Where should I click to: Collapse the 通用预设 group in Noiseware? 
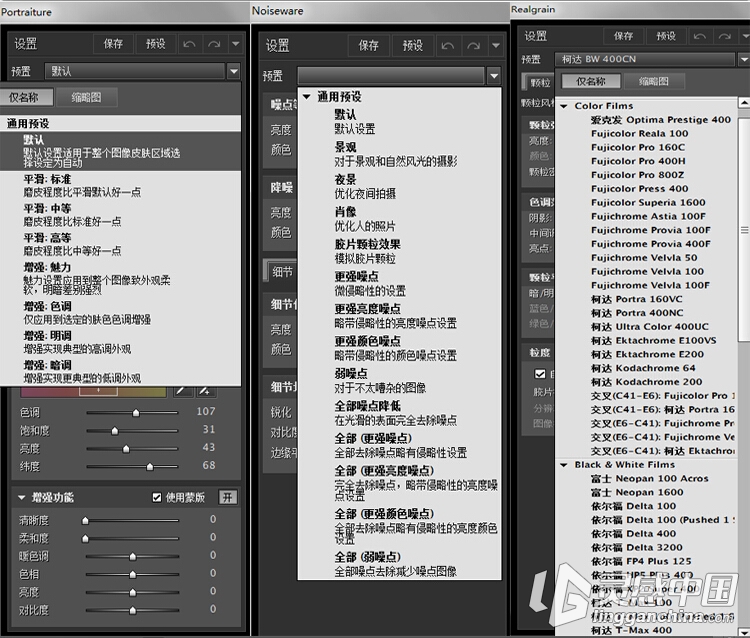(x=307, y=97)
